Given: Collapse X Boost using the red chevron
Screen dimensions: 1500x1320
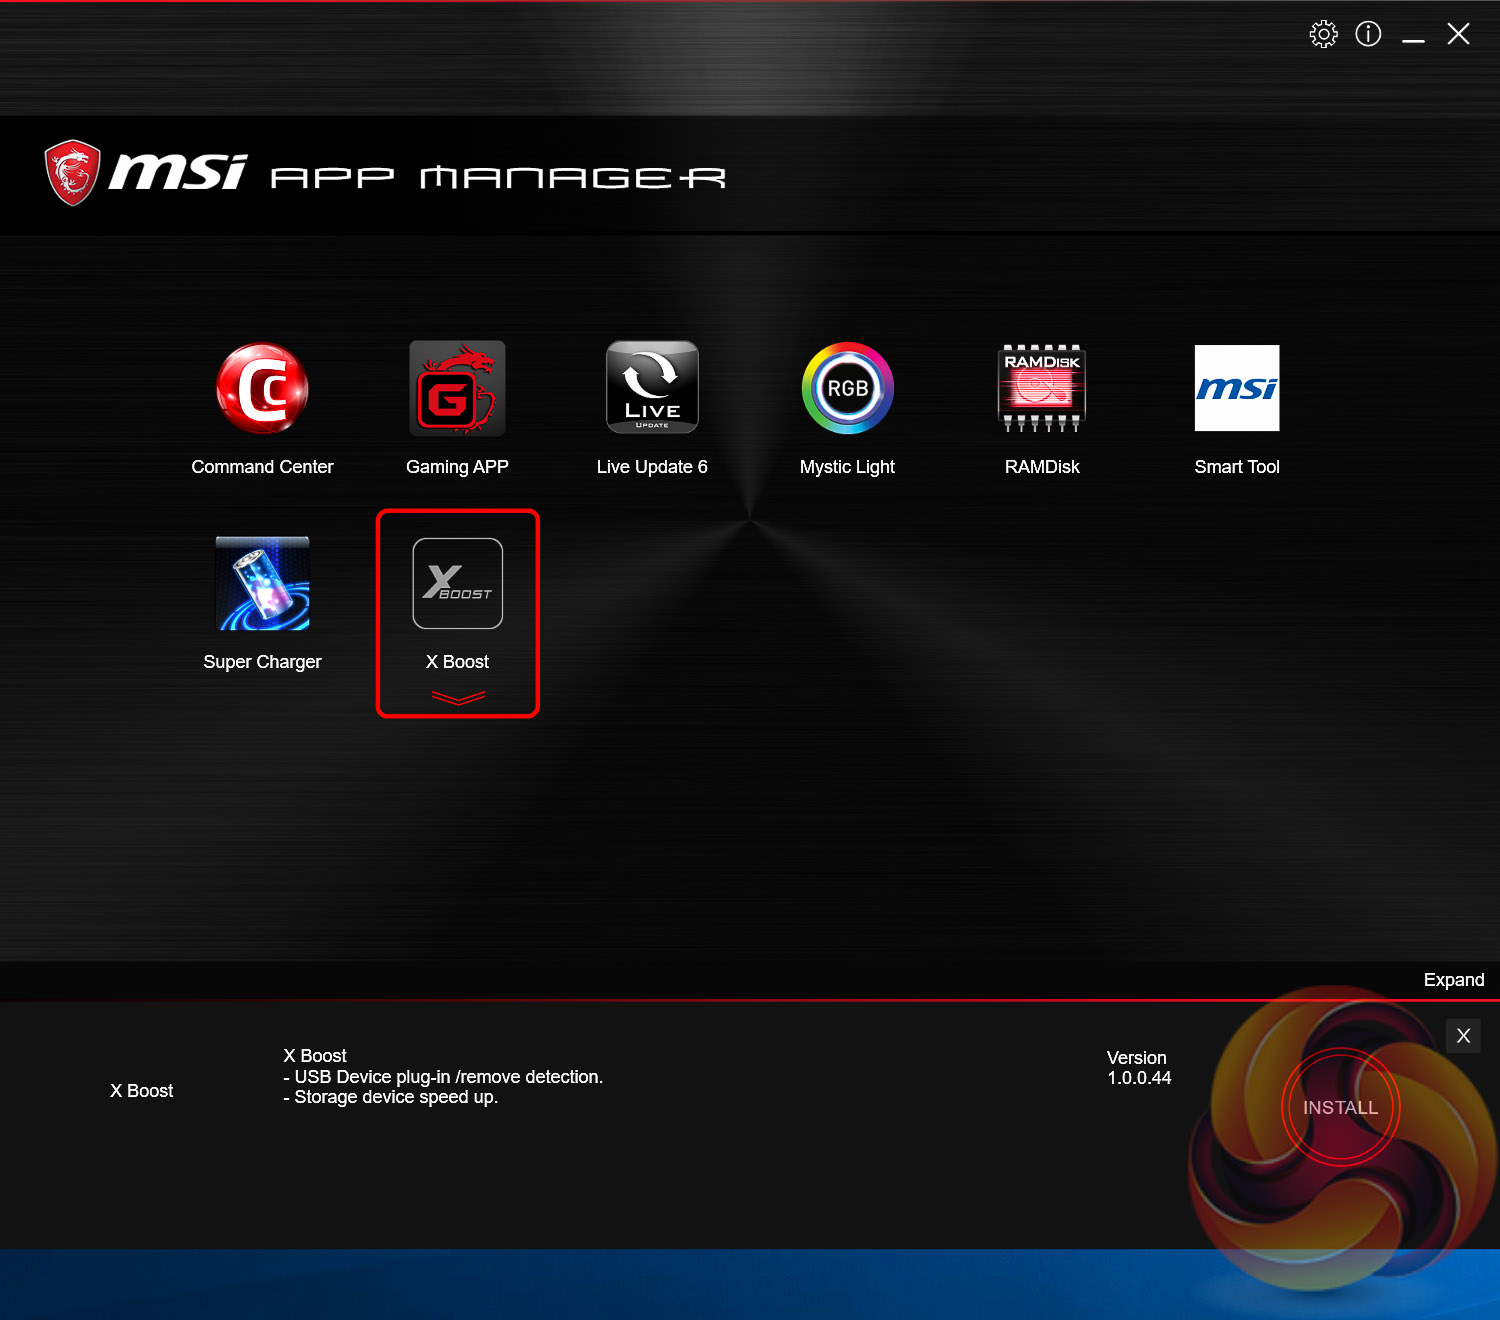Looking at the screenshot, I should click(x=458, y=697).
